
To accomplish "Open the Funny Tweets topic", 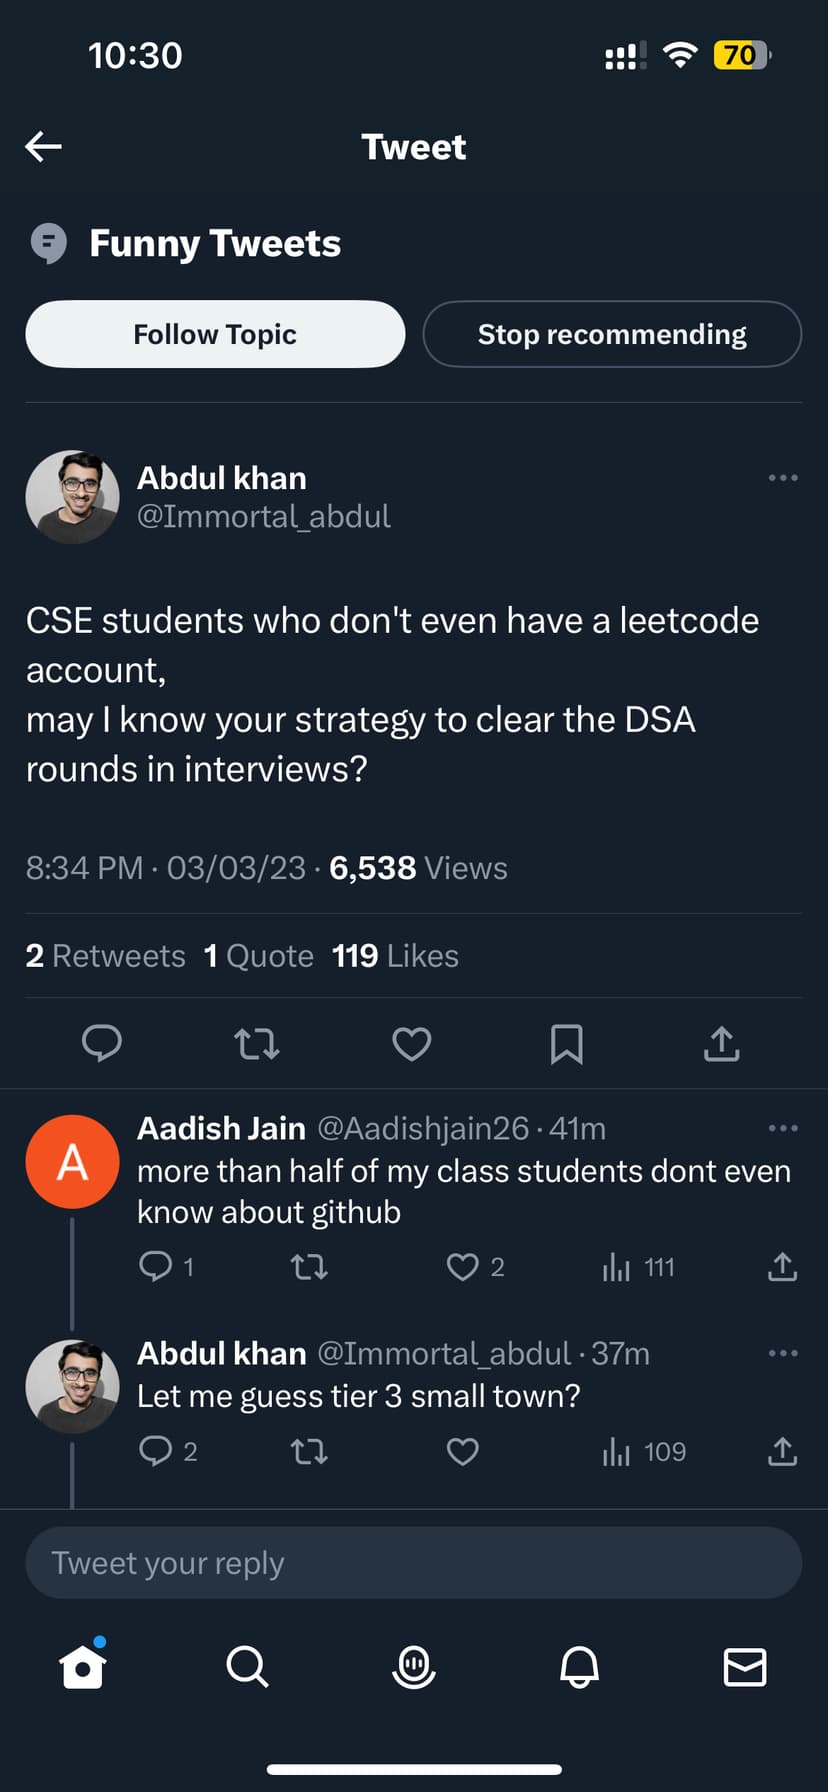I will coord(214,243).
